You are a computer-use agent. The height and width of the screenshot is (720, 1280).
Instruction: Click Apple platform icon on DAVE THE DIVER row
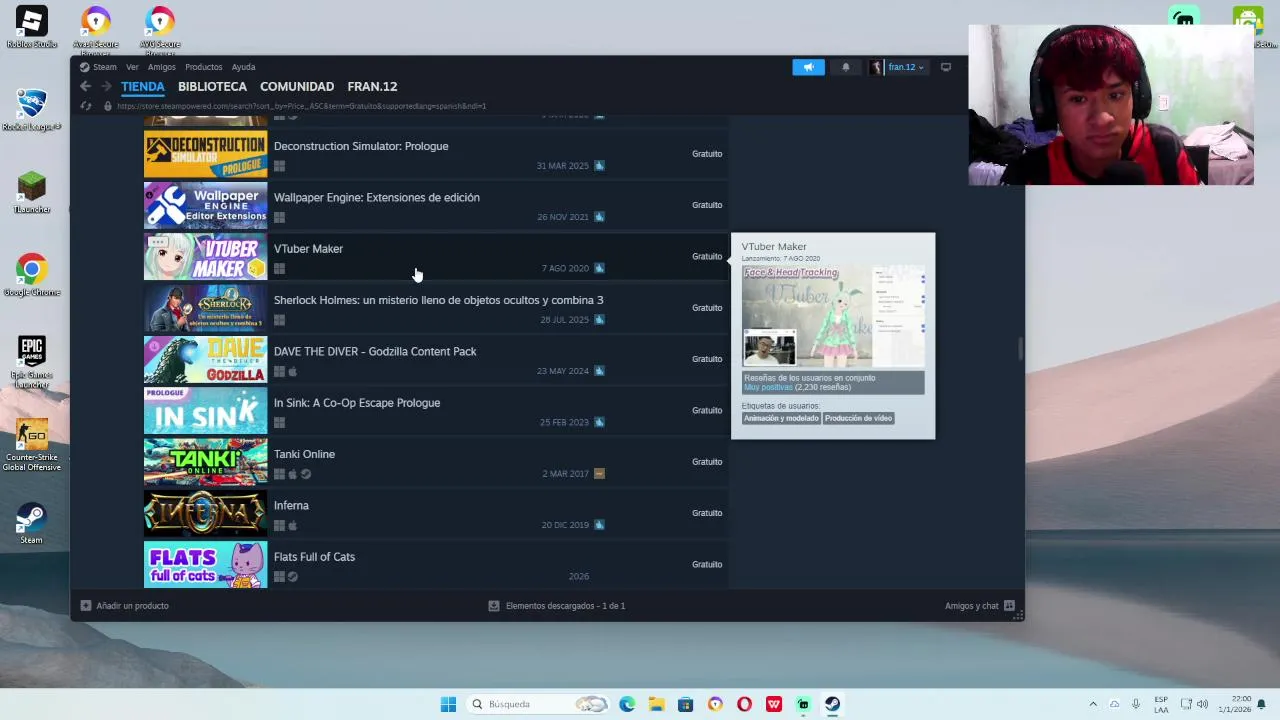coord(293,372)
